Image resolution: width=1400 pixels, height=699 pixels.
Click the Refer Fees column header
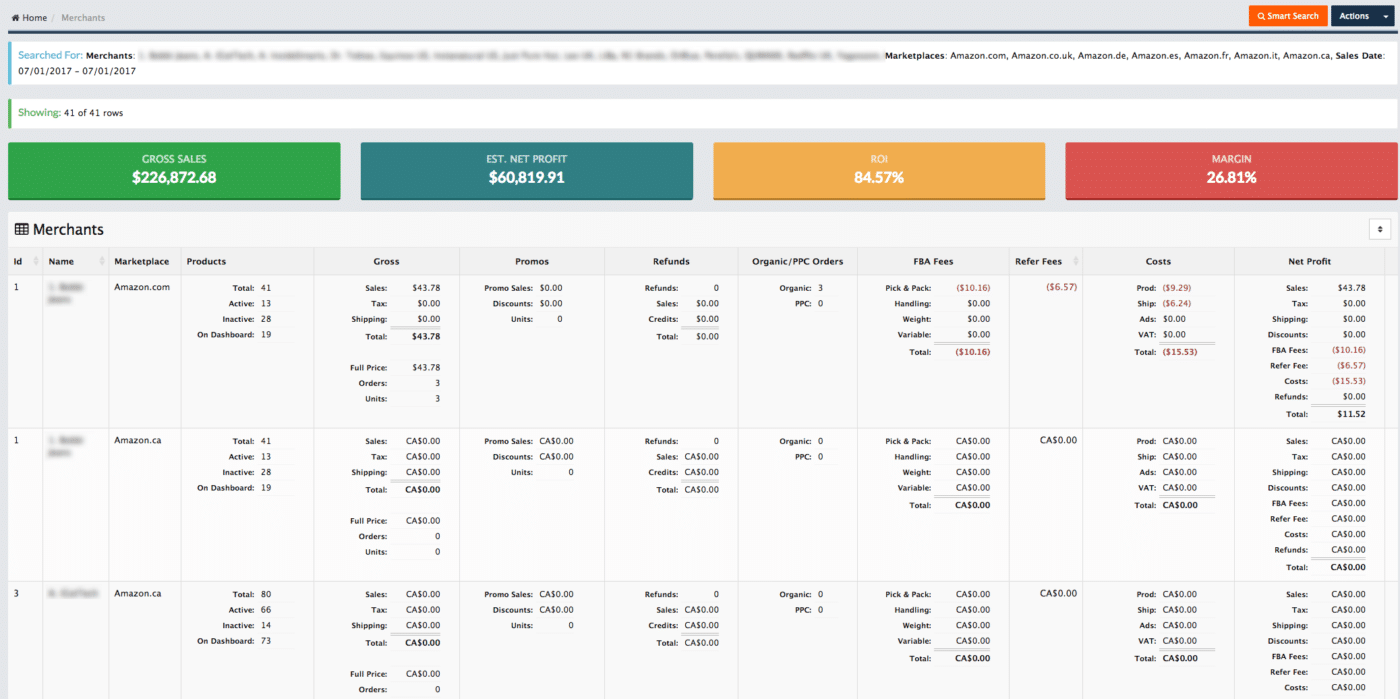pos(1038,261)
